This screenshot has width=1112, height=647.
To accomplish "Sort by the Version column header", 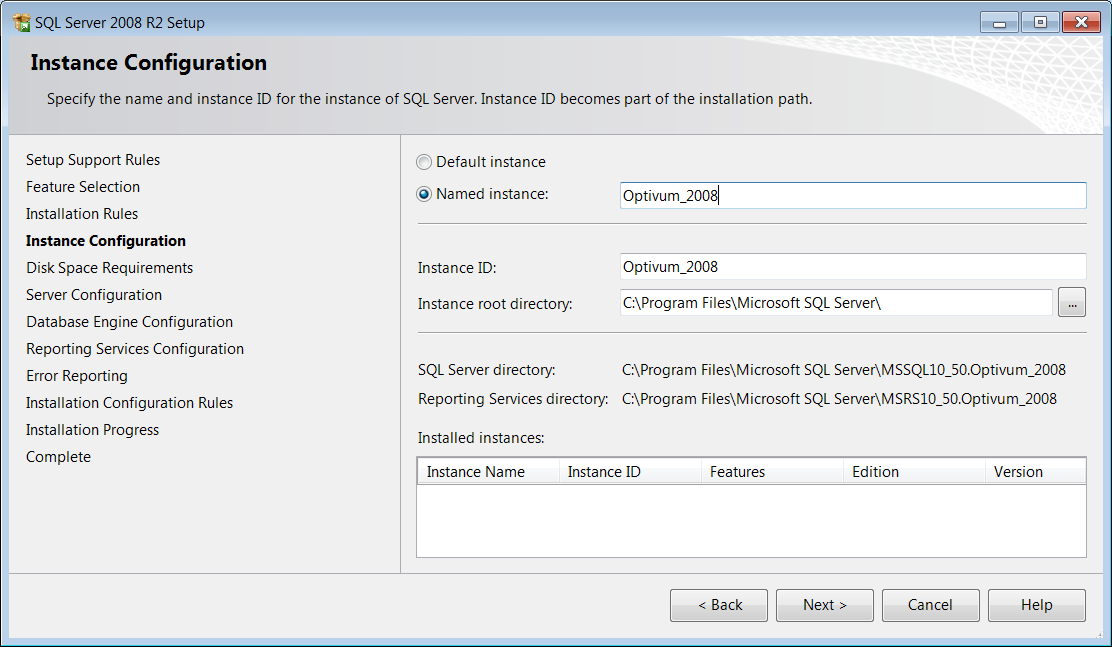I will [1035, 472].
